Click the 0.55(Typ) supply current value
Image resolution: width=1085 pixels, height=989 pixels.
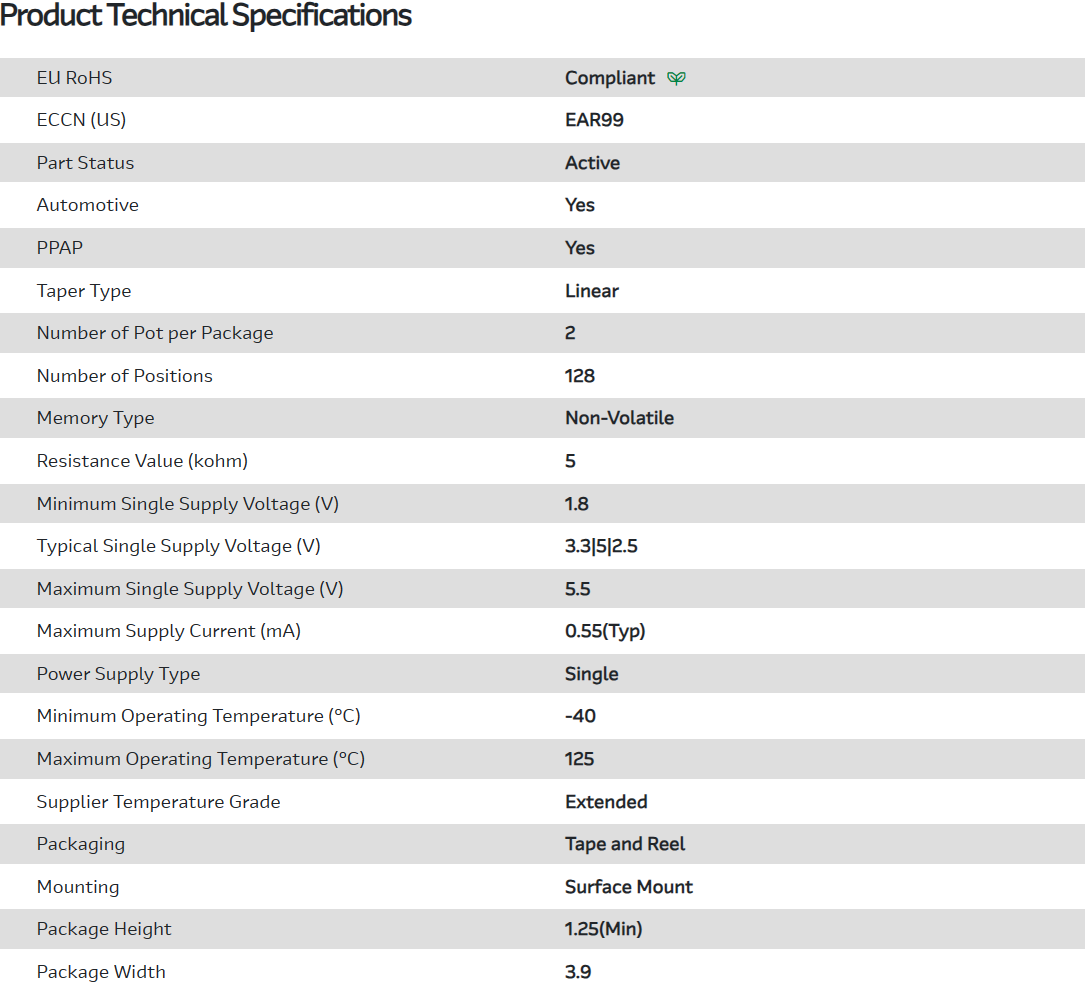click(x=605, y=631)
